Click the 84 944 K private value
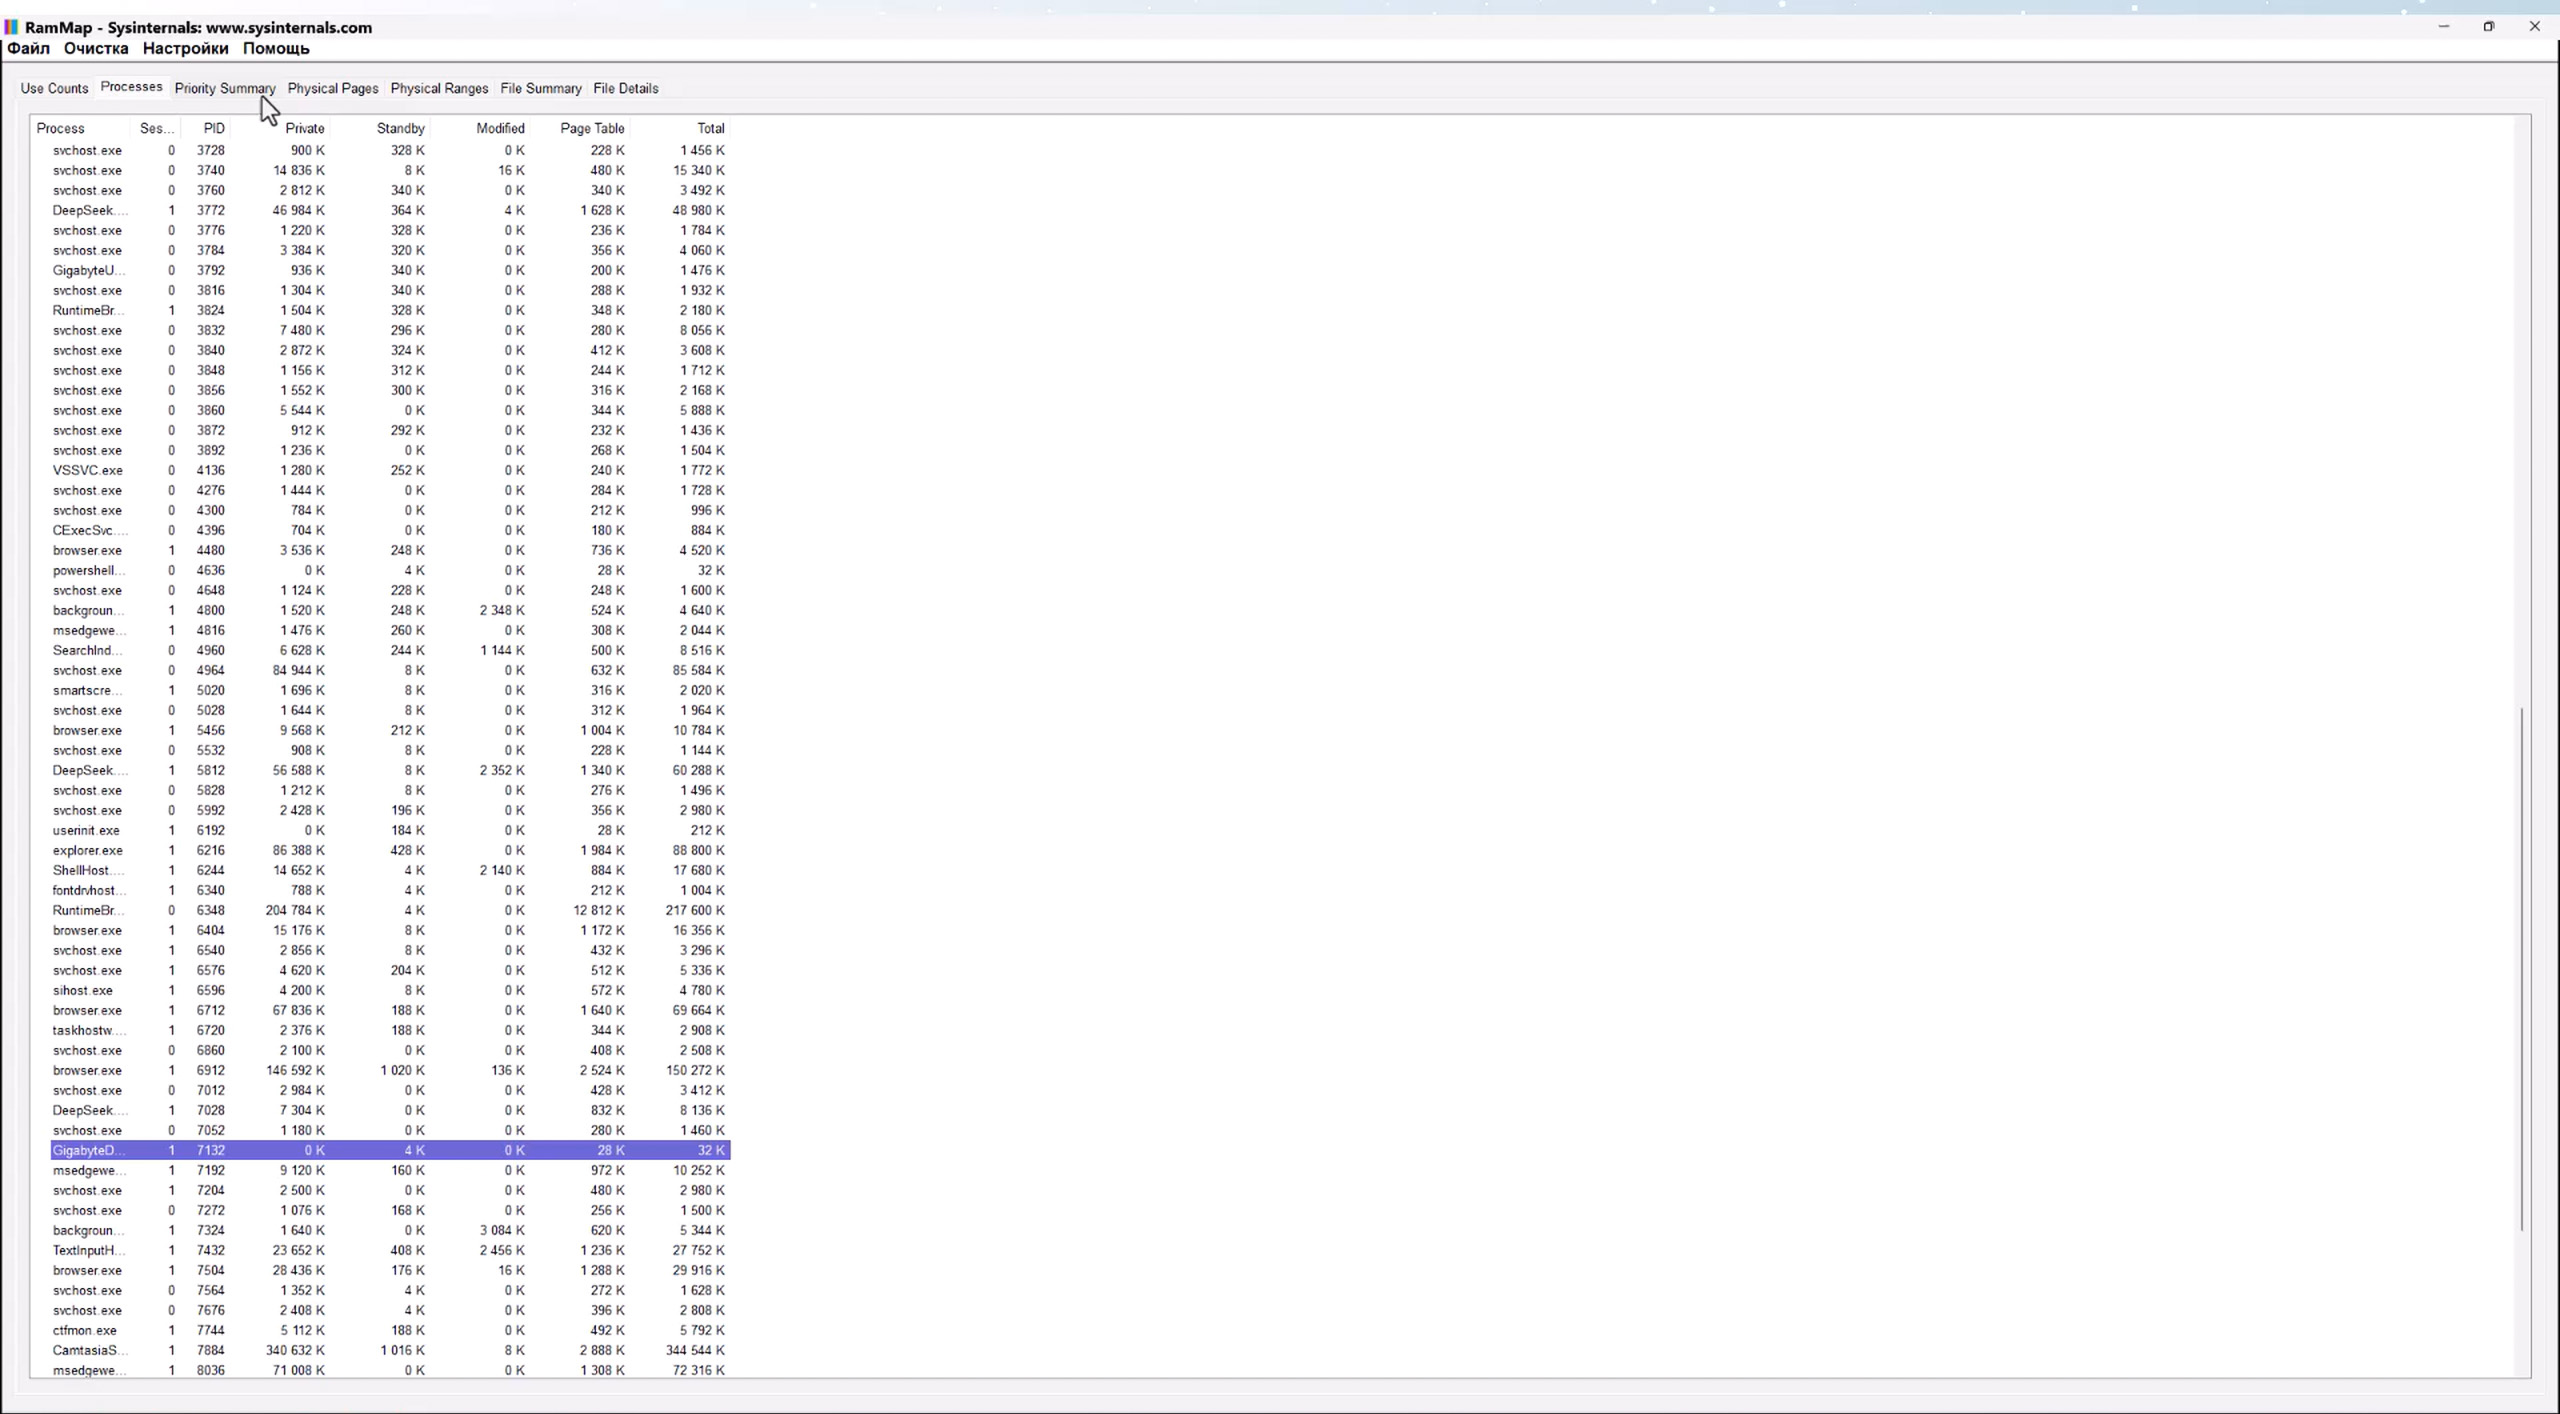 pos(298,670)
